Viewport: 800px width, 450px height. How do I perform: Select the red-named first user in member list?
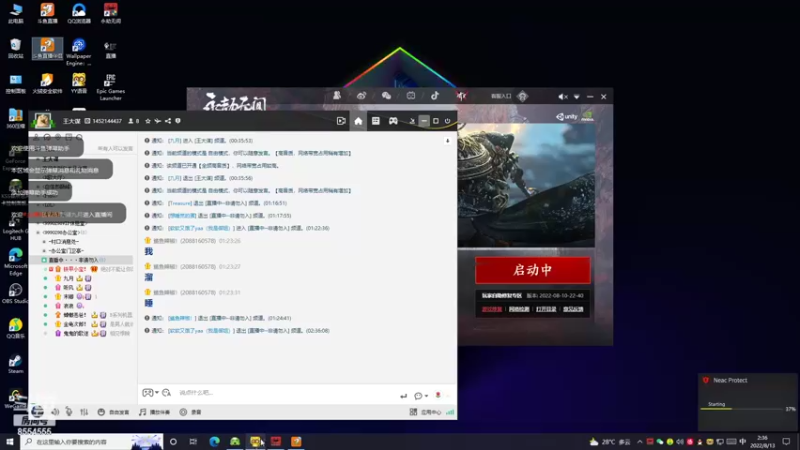(x=74, y=269)
